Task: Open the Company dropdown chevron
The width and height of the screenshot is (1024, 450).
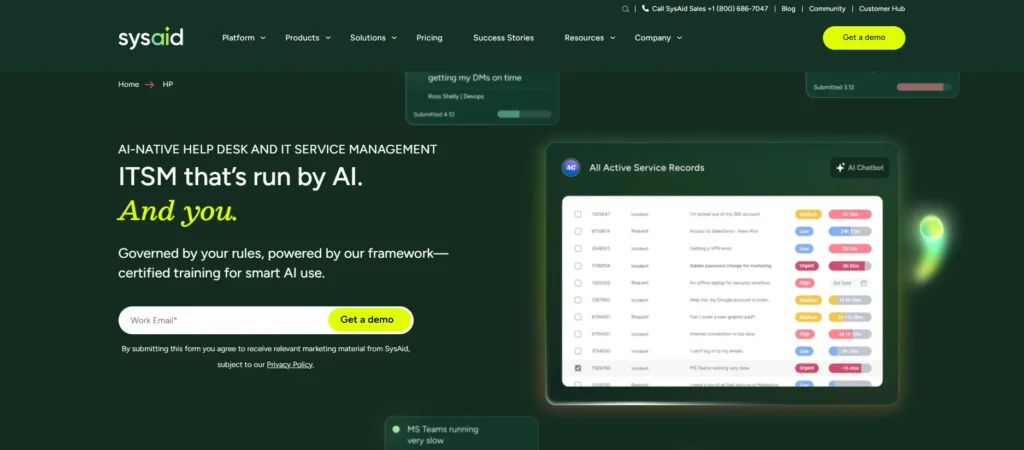Action: (x=679, y=38)
